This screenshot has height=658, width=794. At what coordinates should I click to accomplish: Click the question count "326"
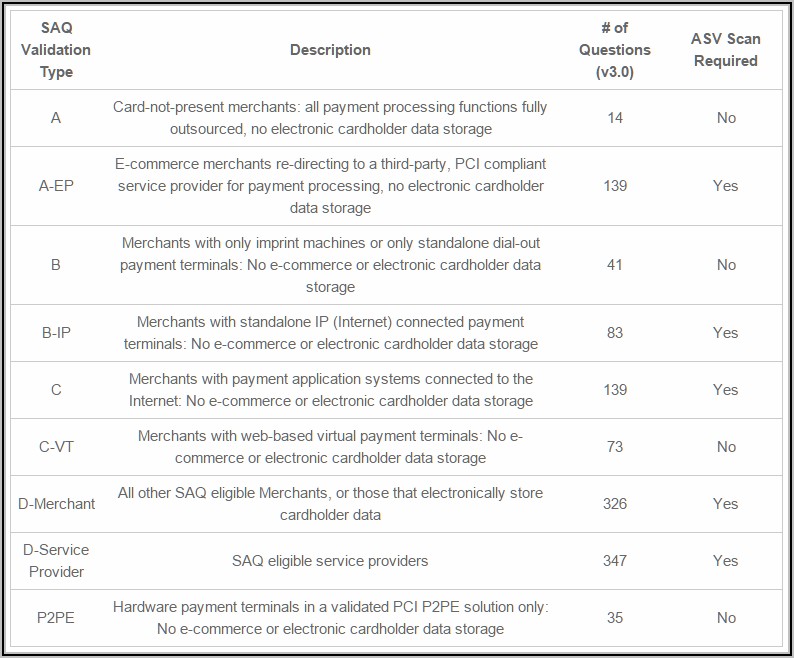tap(615, 504)
